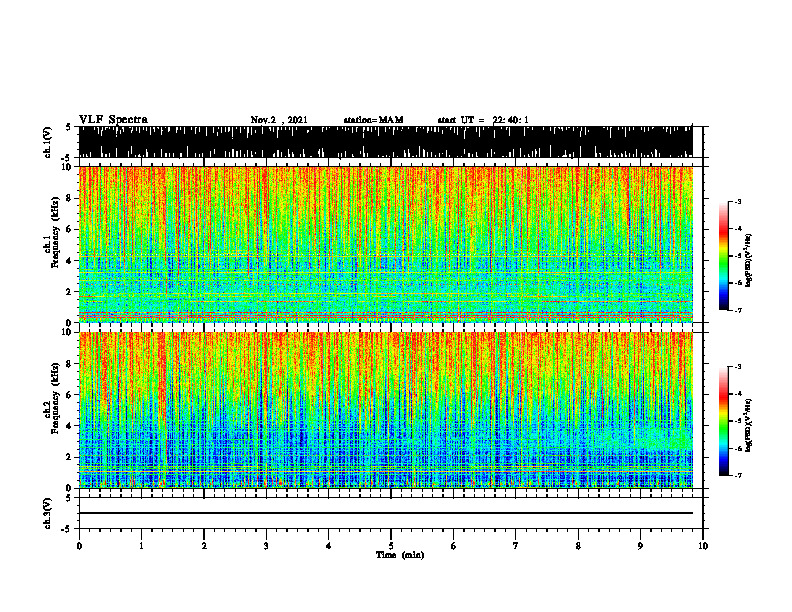Click the black ch.1 voltage waveform strip

click(386, 142)
